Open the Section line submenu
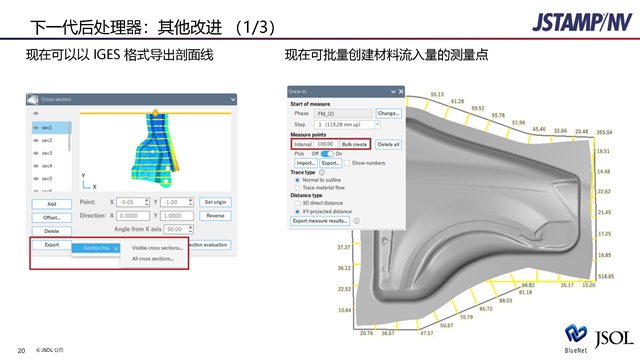The width and height of the screenshot is (640, 360). (x=96, y=248)
